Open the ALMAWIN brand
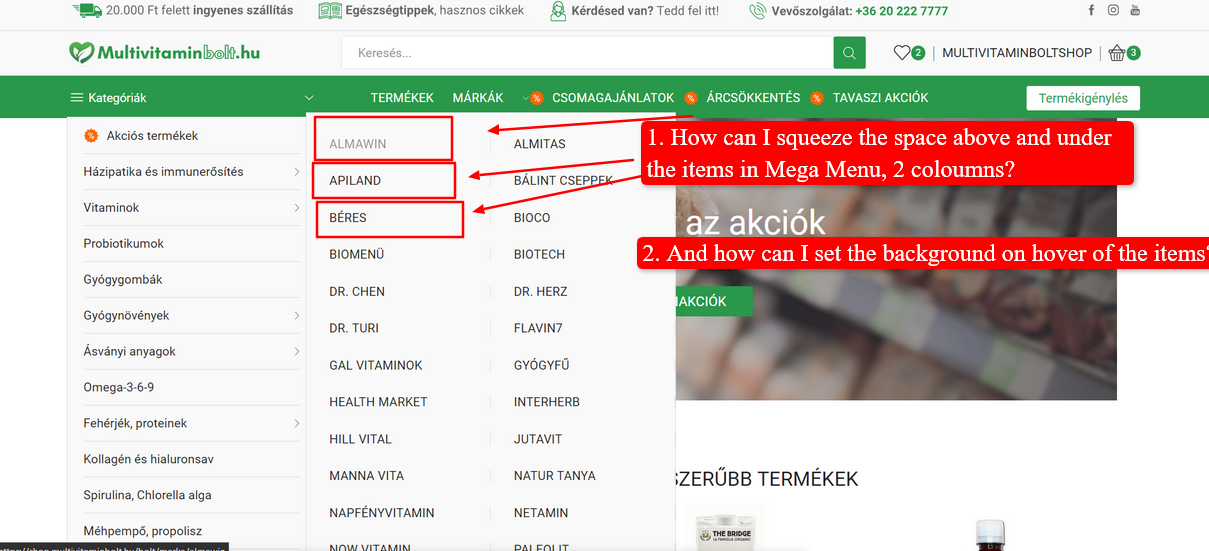The width and height of the screenshot is (1209, 551). tap(358, 144)
